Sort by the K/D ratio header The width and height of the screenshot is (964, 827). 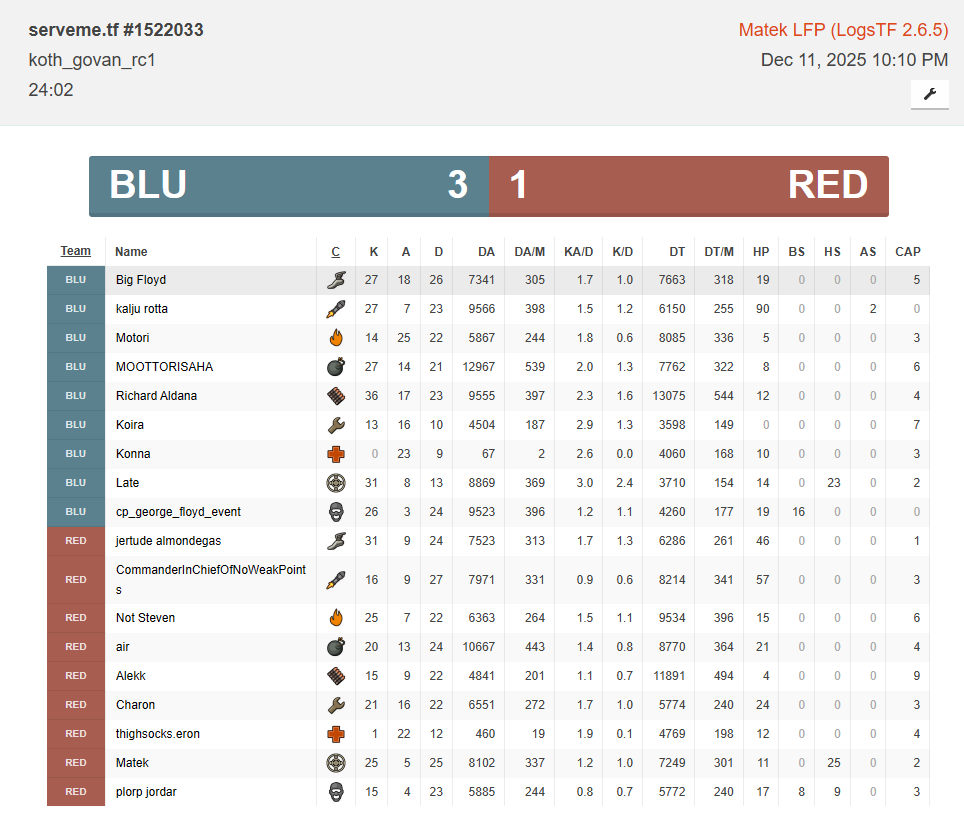pyautogui.click(x=622, y=252)
